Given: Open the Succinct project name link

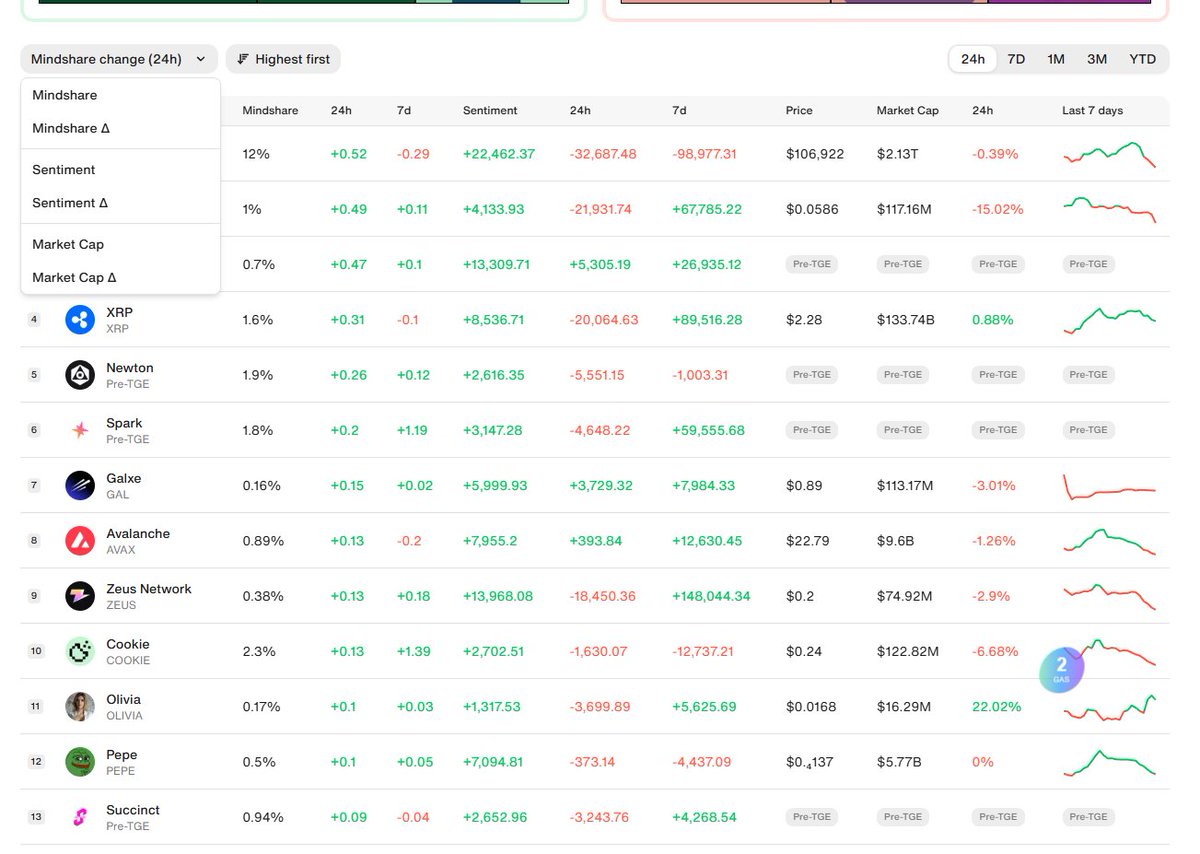Looking at the screenshot, I should 133,810.
